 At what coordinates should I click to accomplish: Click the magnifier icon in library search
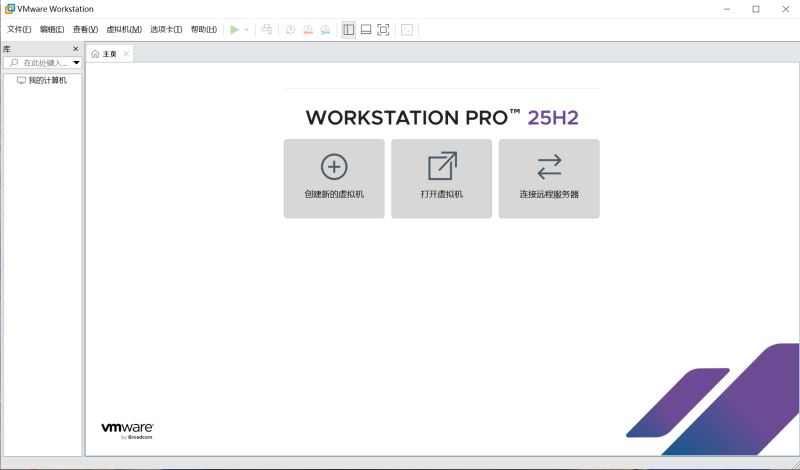click(14, 63)
